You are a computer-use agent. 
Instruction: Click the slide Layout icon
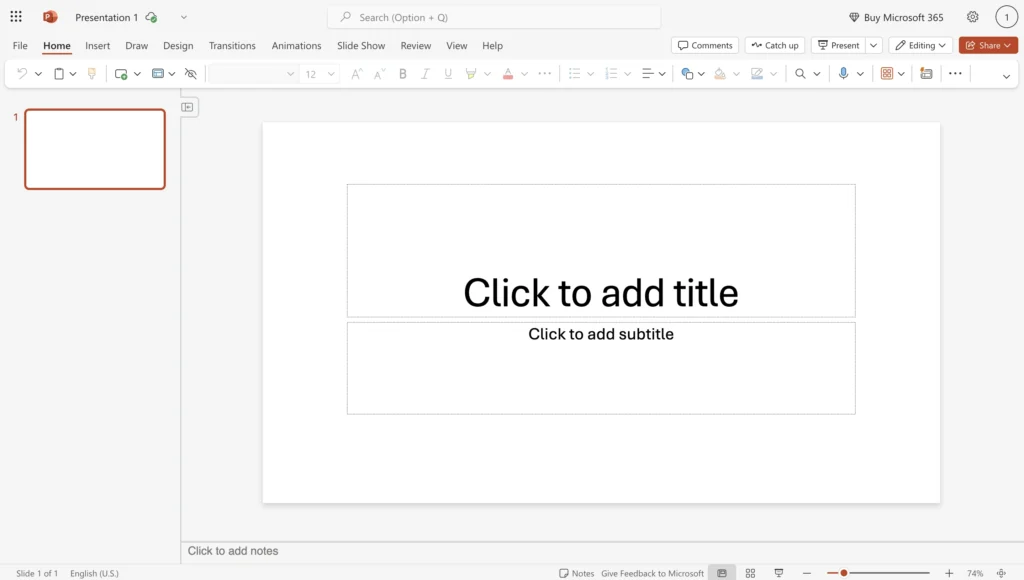click(x=157, y=74)
